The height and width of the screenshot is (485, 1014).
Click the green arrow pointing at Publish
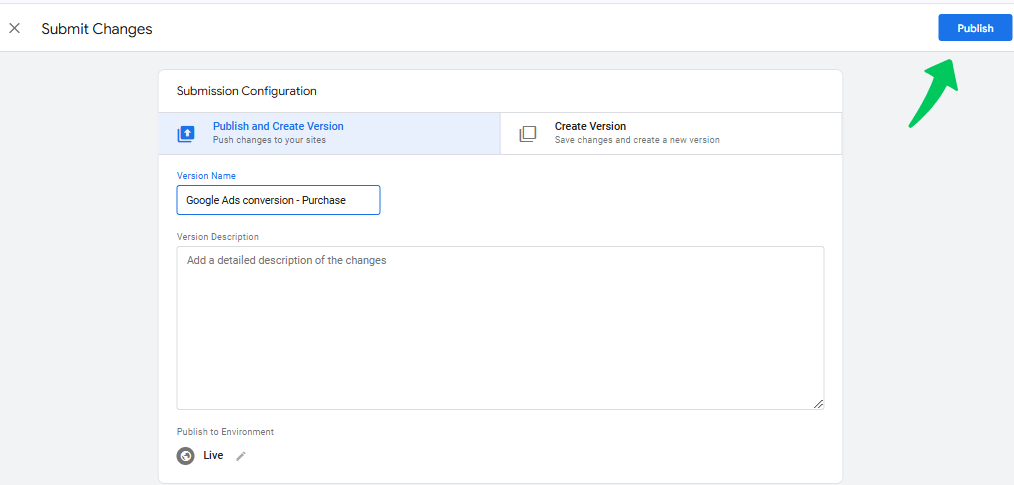[x=933, y=92]
